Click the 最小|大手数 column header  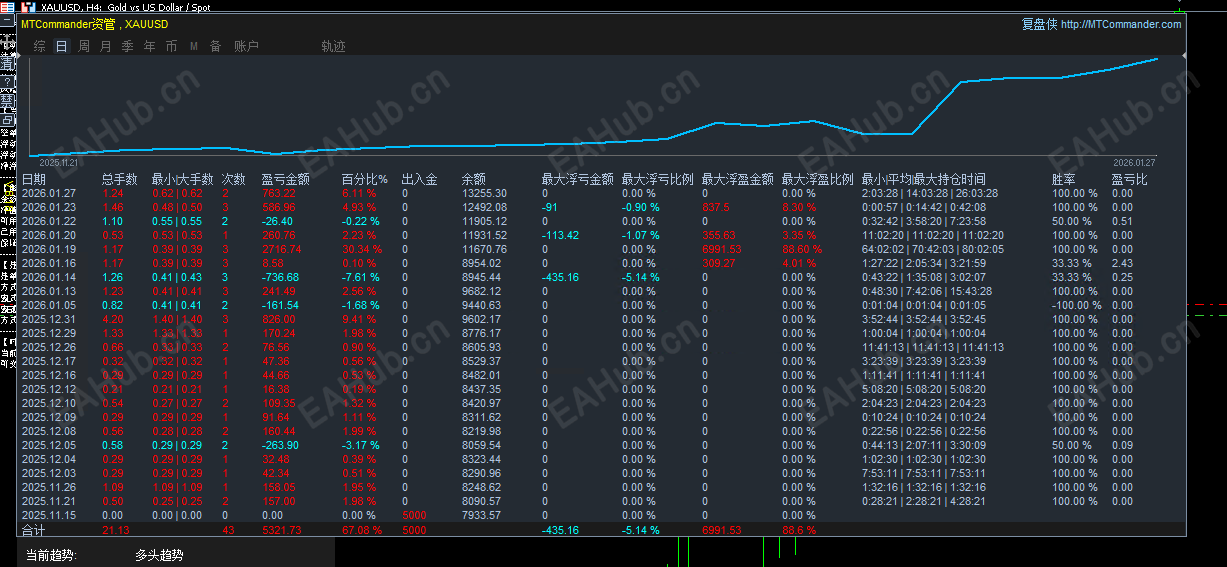point(182,179)
